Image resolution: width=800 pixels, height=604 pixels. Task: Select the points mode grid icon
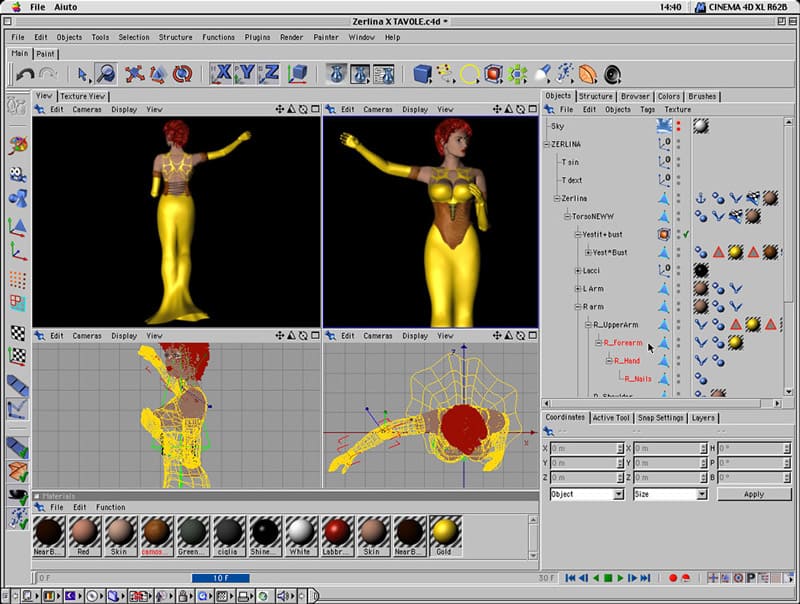tap(18, 280)
